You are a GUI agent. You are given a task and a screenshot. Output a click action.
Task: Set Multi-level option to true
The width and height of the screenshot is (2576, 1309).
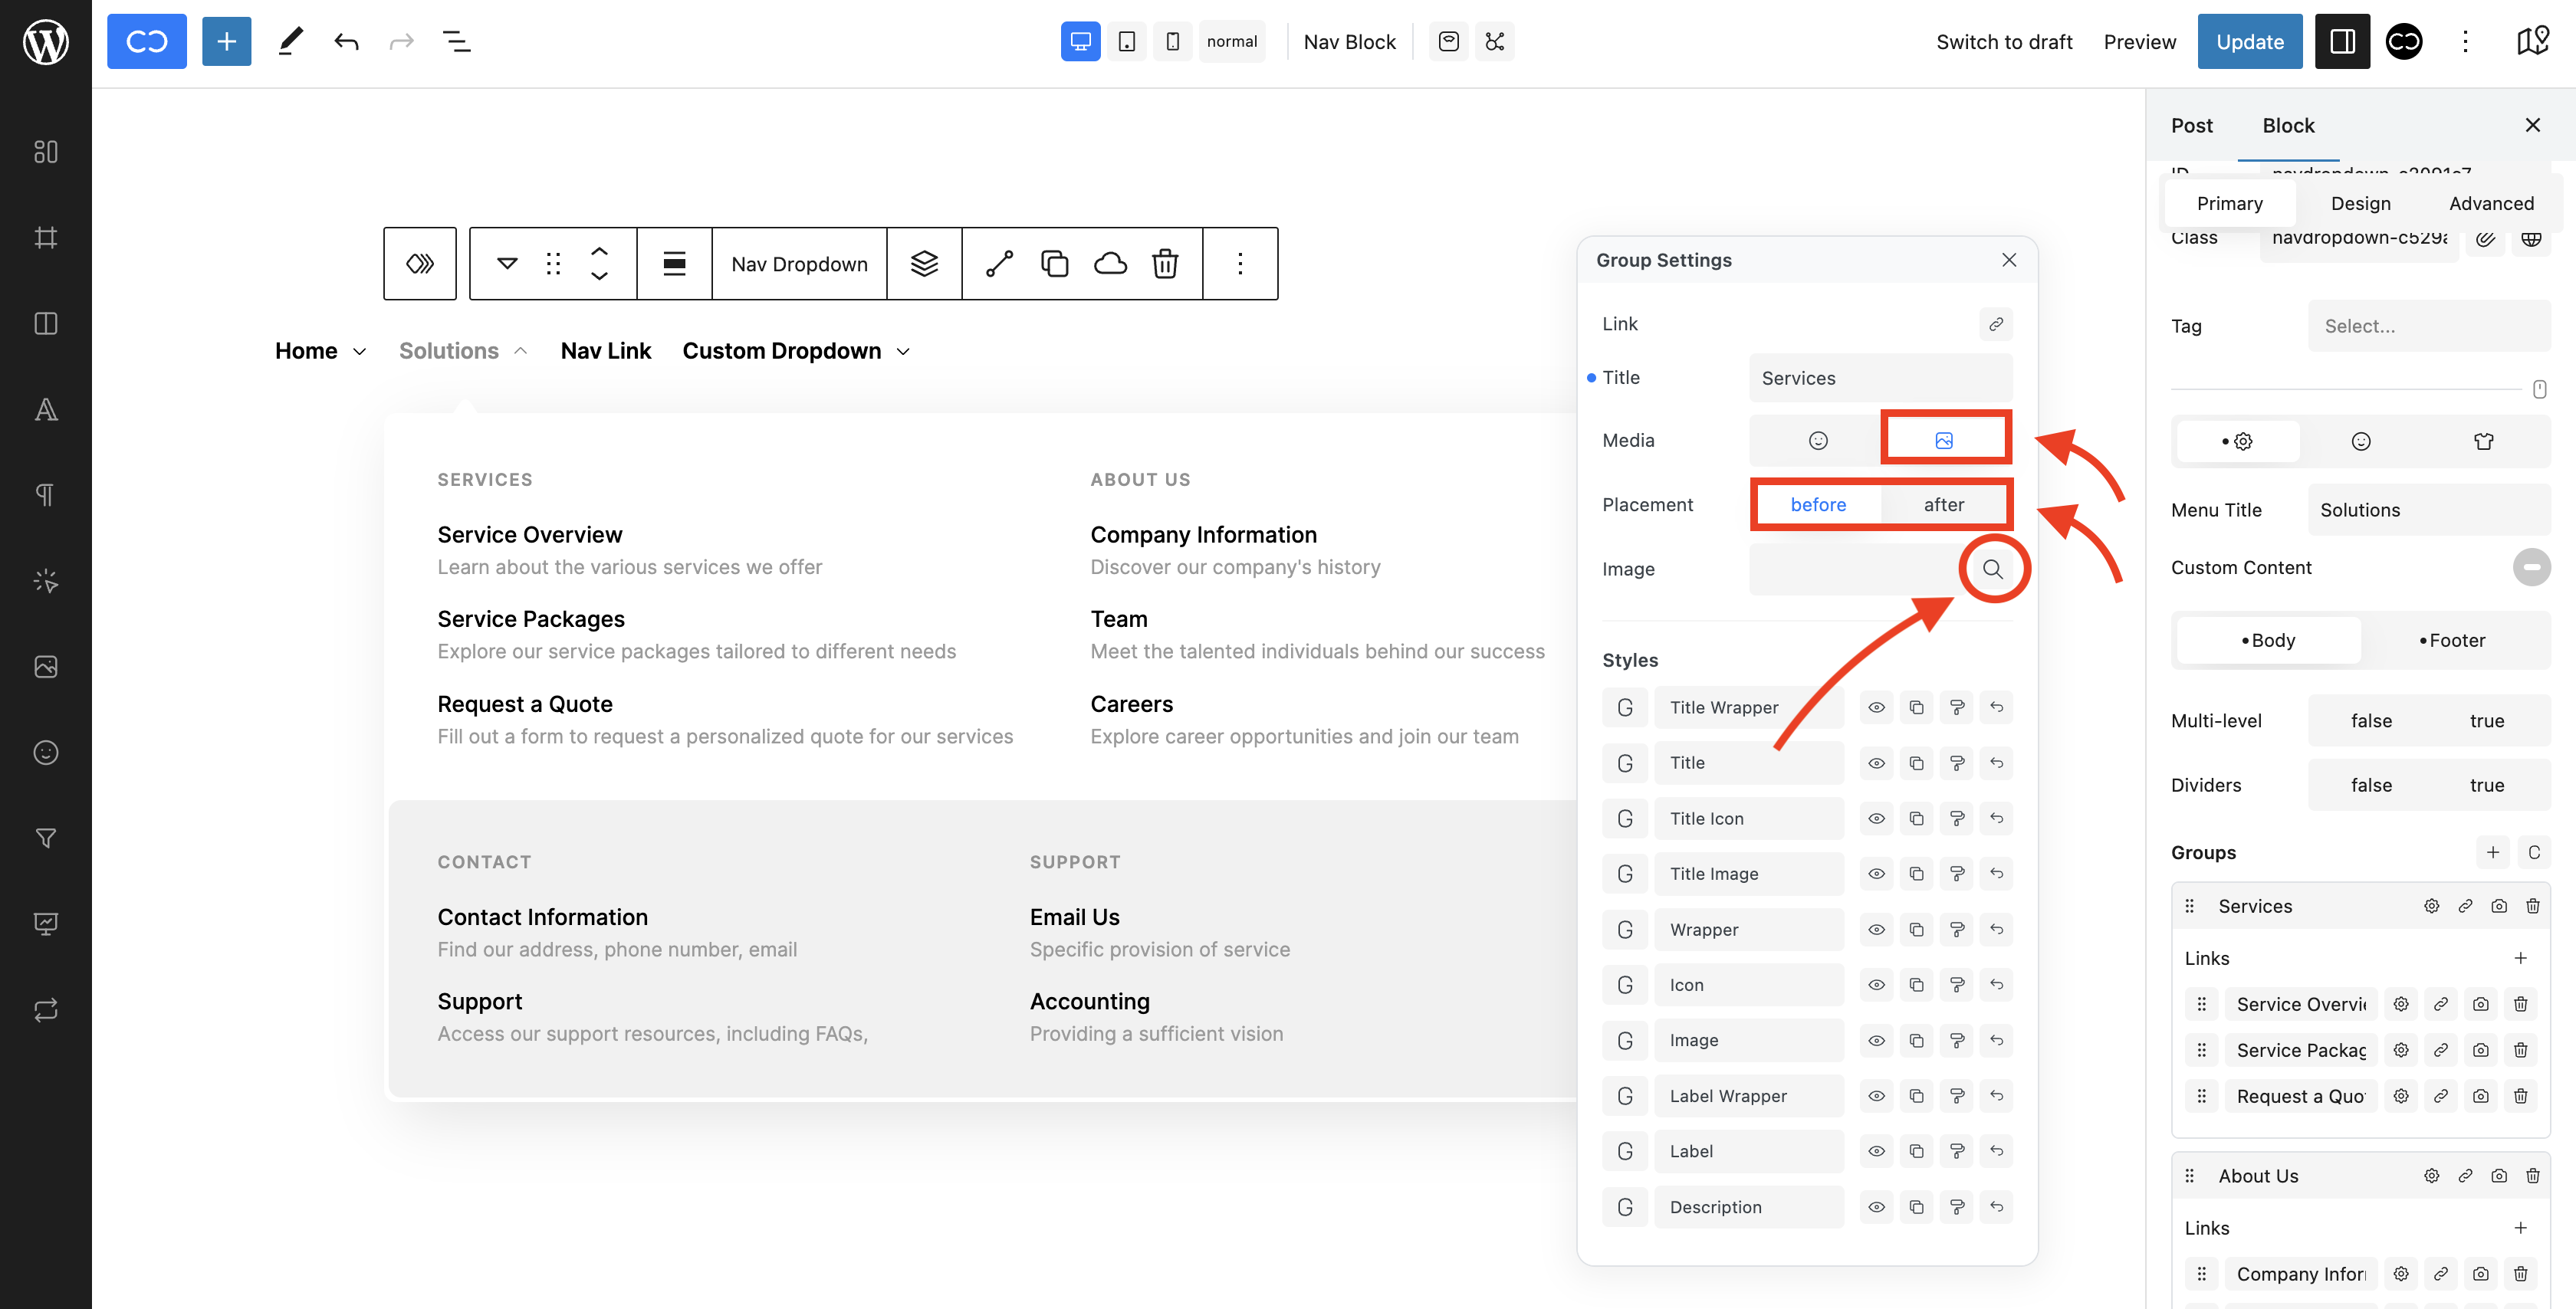tap(2486, 721)
